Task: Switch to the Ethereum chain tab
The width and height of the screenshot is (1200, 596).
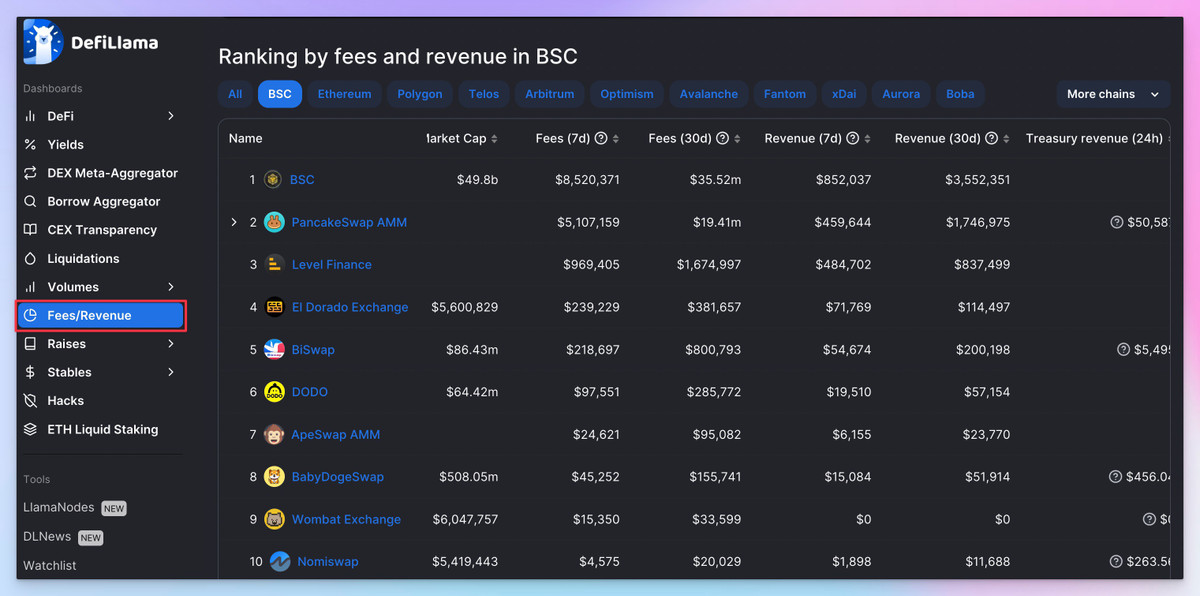Action: click(344, 94)
